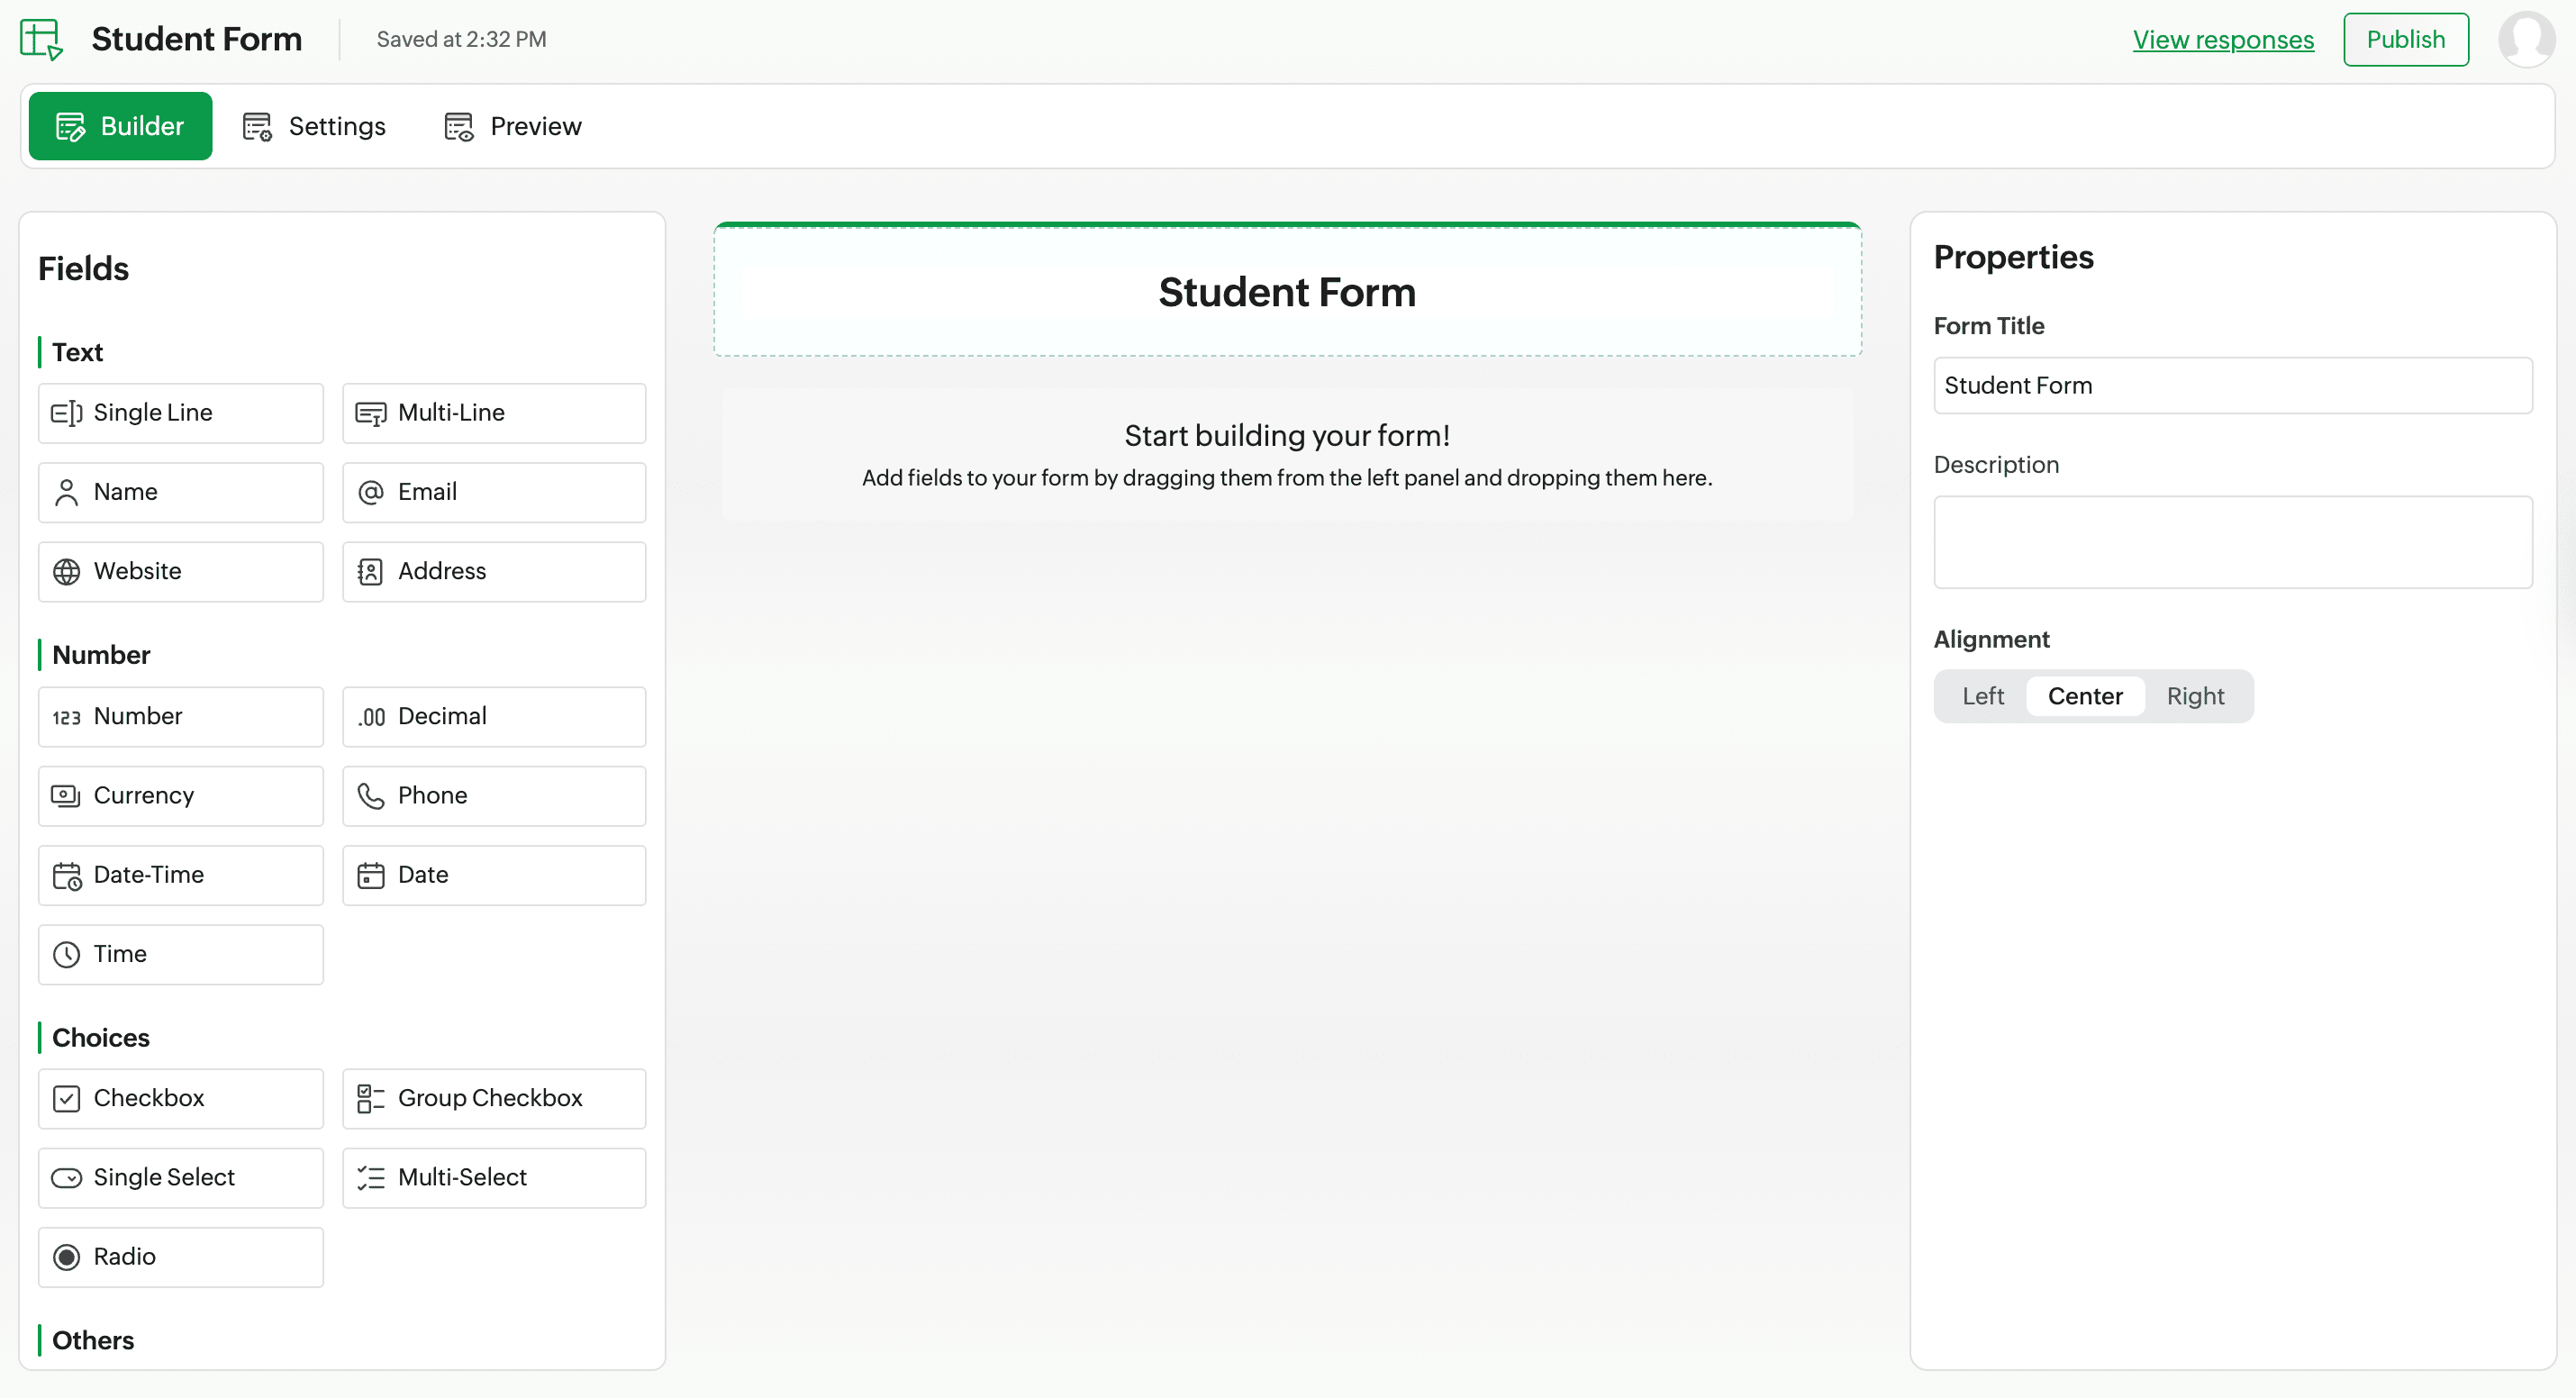Select the Time clock field

[180, 954]
